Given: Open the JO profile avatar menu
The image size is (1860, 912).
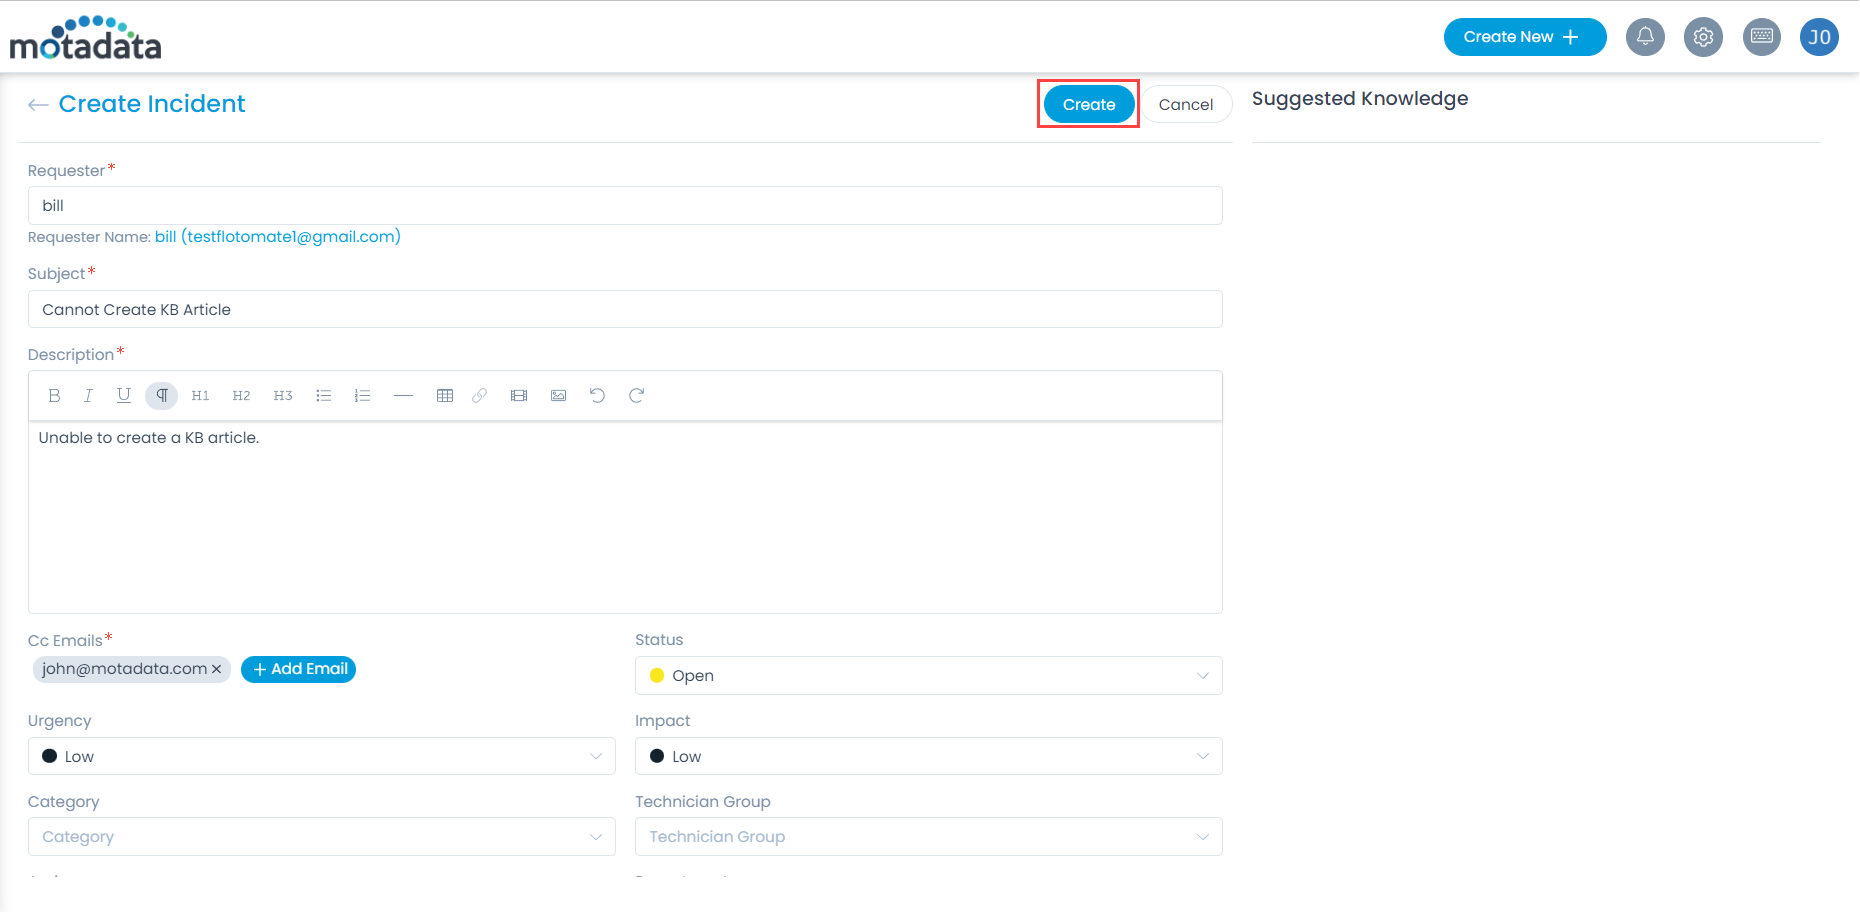Looking at the screenshot, I should tap(1819, 37).
